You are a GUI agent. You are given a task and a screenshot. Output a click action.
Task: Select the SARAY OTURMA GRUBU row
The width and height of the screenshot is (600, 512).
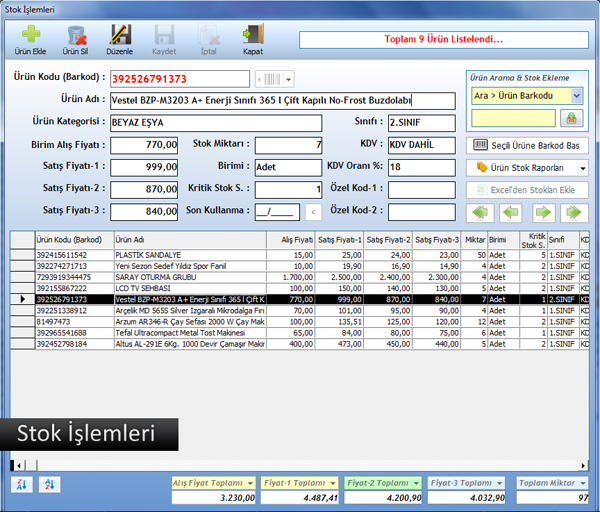(300, 277)
